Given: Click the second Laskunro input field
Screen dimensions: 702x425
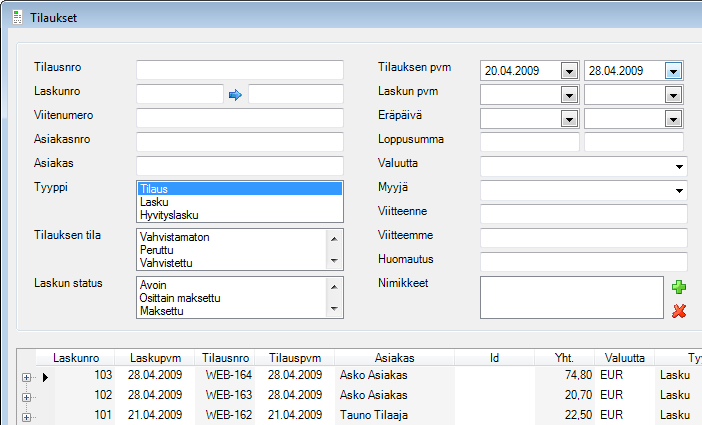Looking at the screenshot, I should point(296,94).
